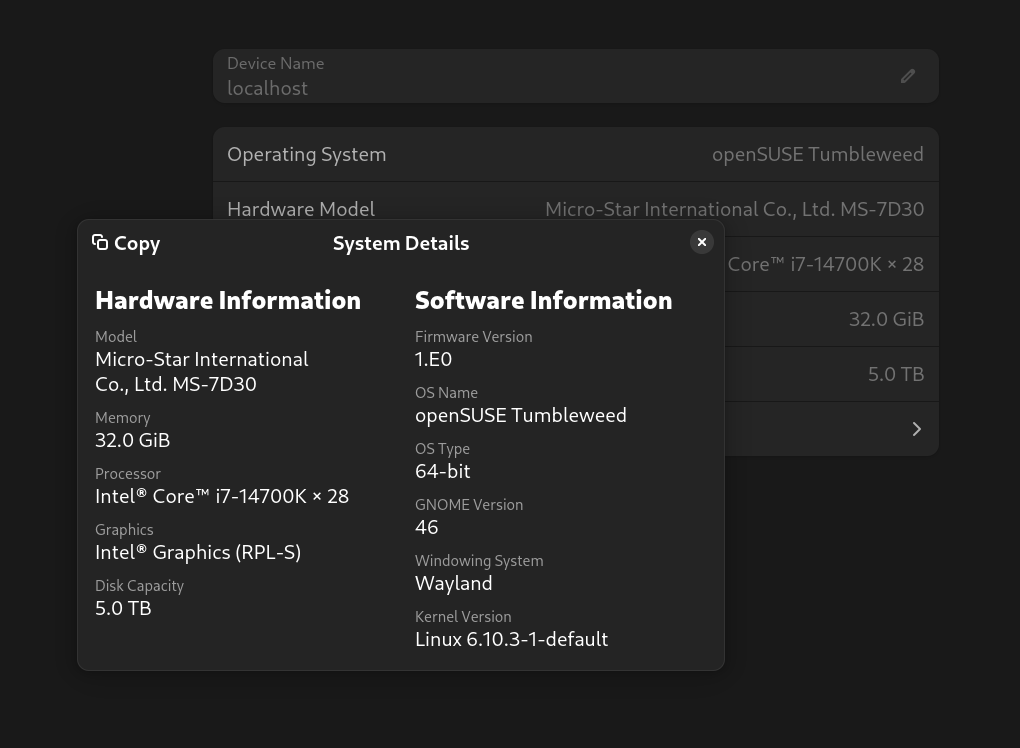Click the Software Information heading
The image size is (1020, 748).
[543, 300]
